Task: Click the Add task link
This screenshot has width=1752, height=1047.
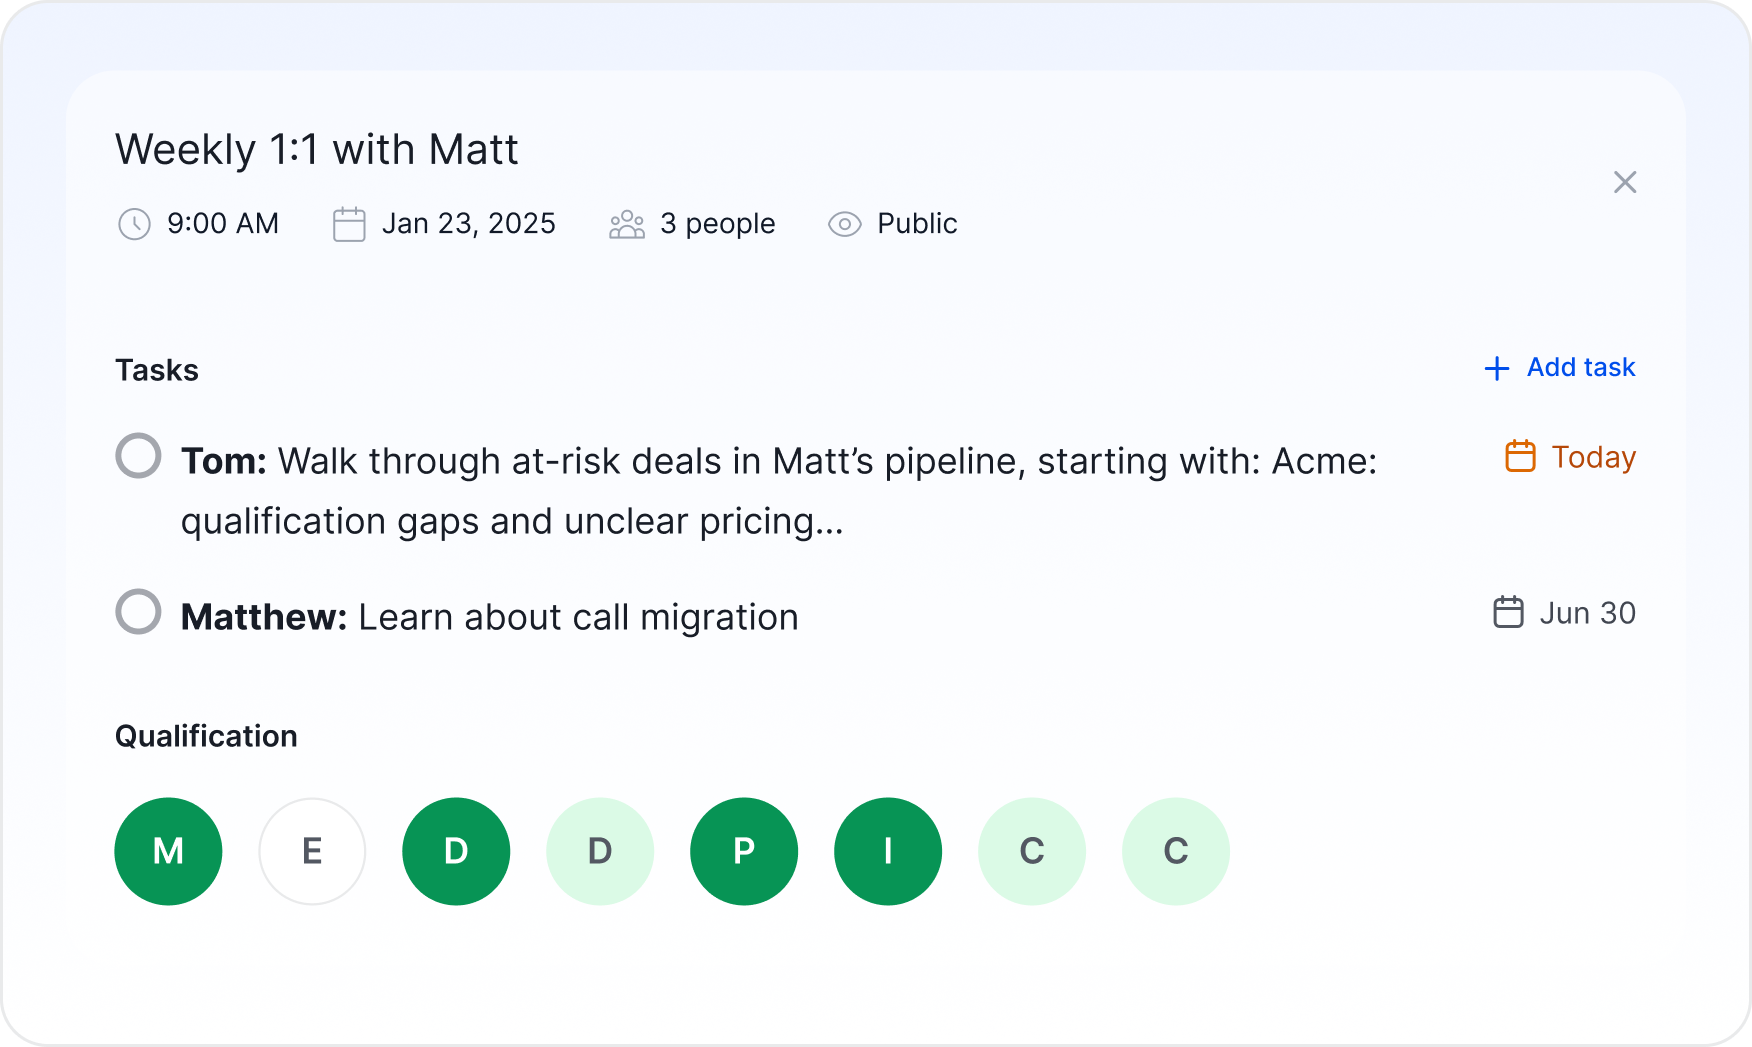Action: tap(1581, 367)
